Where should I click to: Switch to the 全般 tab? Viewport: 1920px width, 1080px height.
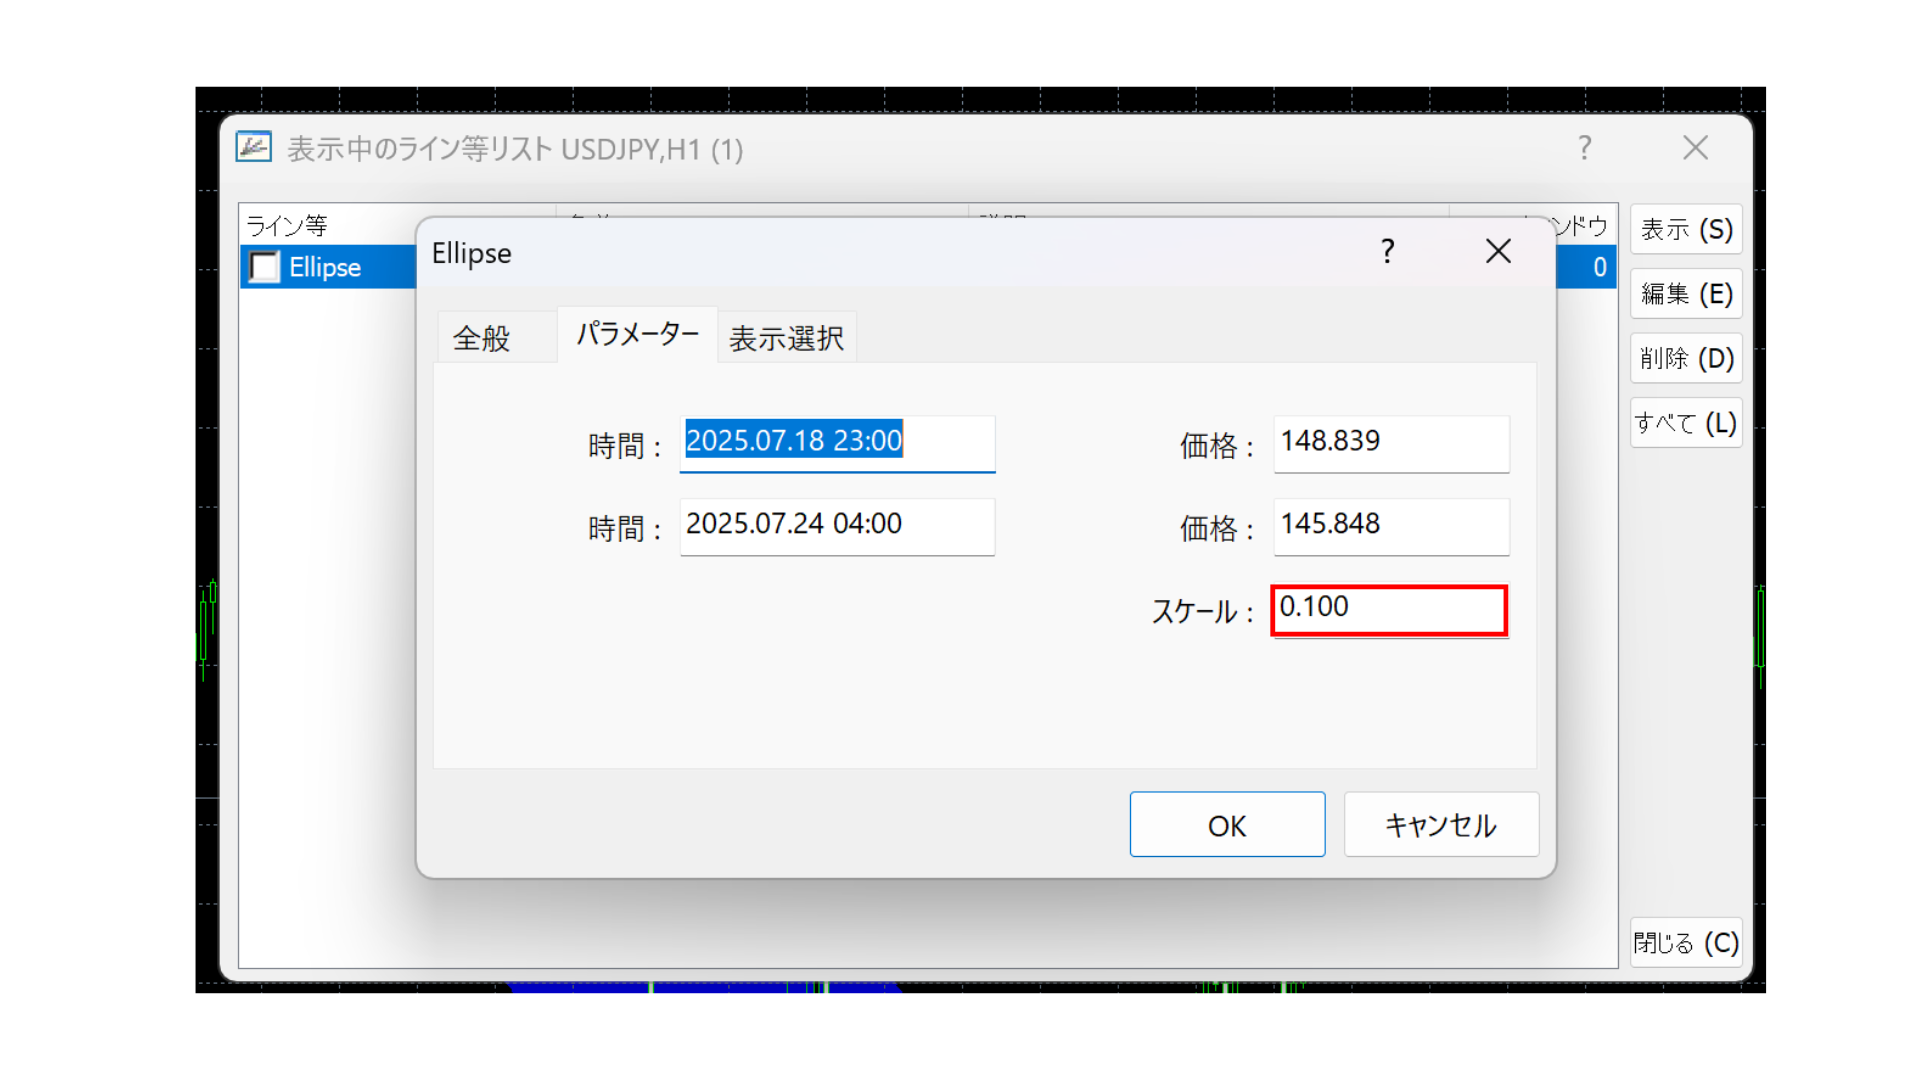482,338
